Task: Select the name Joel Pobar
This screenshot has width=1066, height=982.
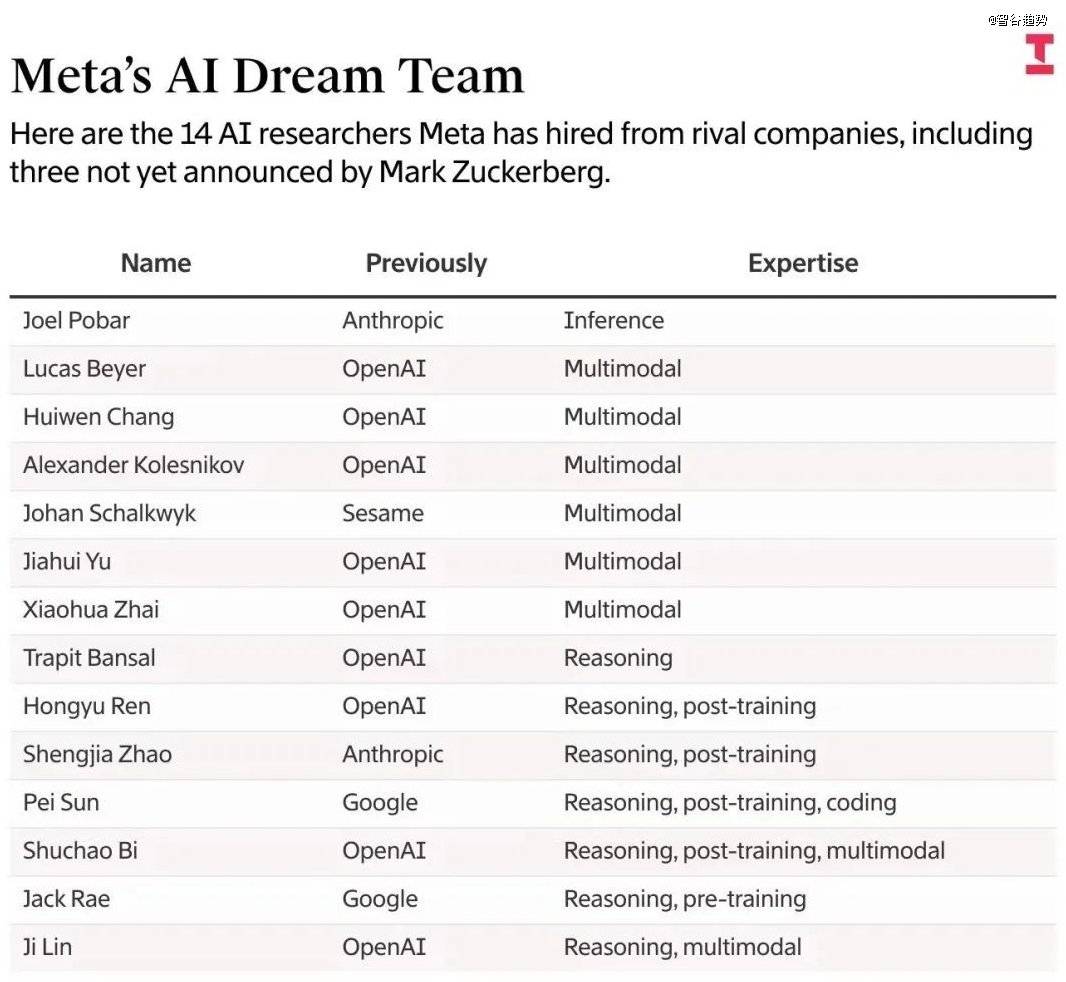Action: 76,320
